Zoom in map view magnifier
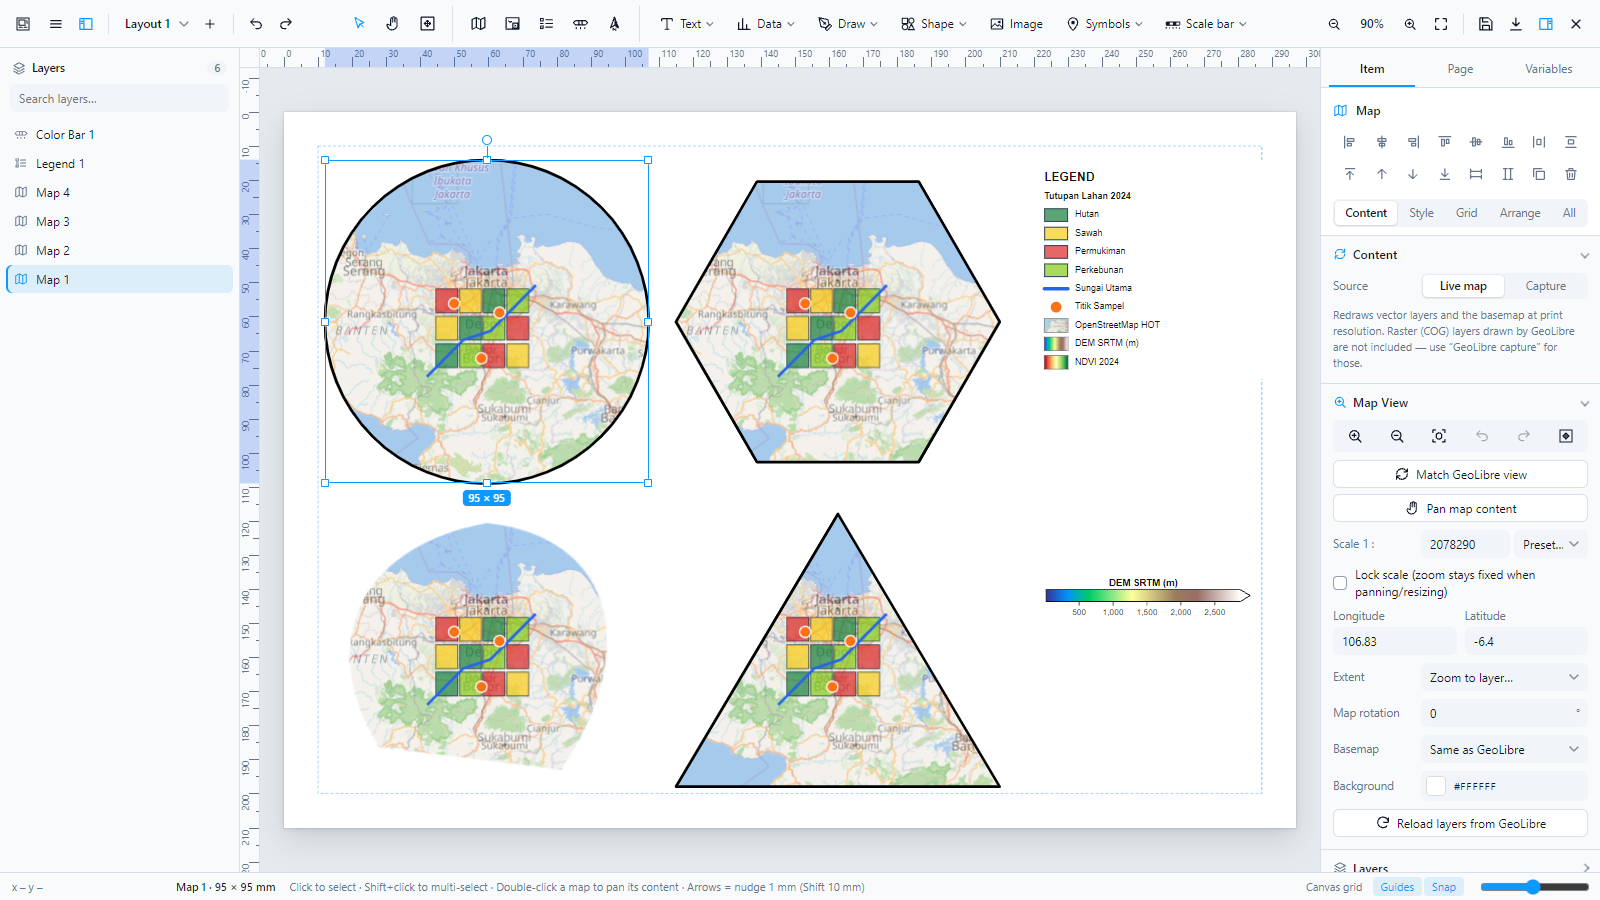 [1355, 436]
